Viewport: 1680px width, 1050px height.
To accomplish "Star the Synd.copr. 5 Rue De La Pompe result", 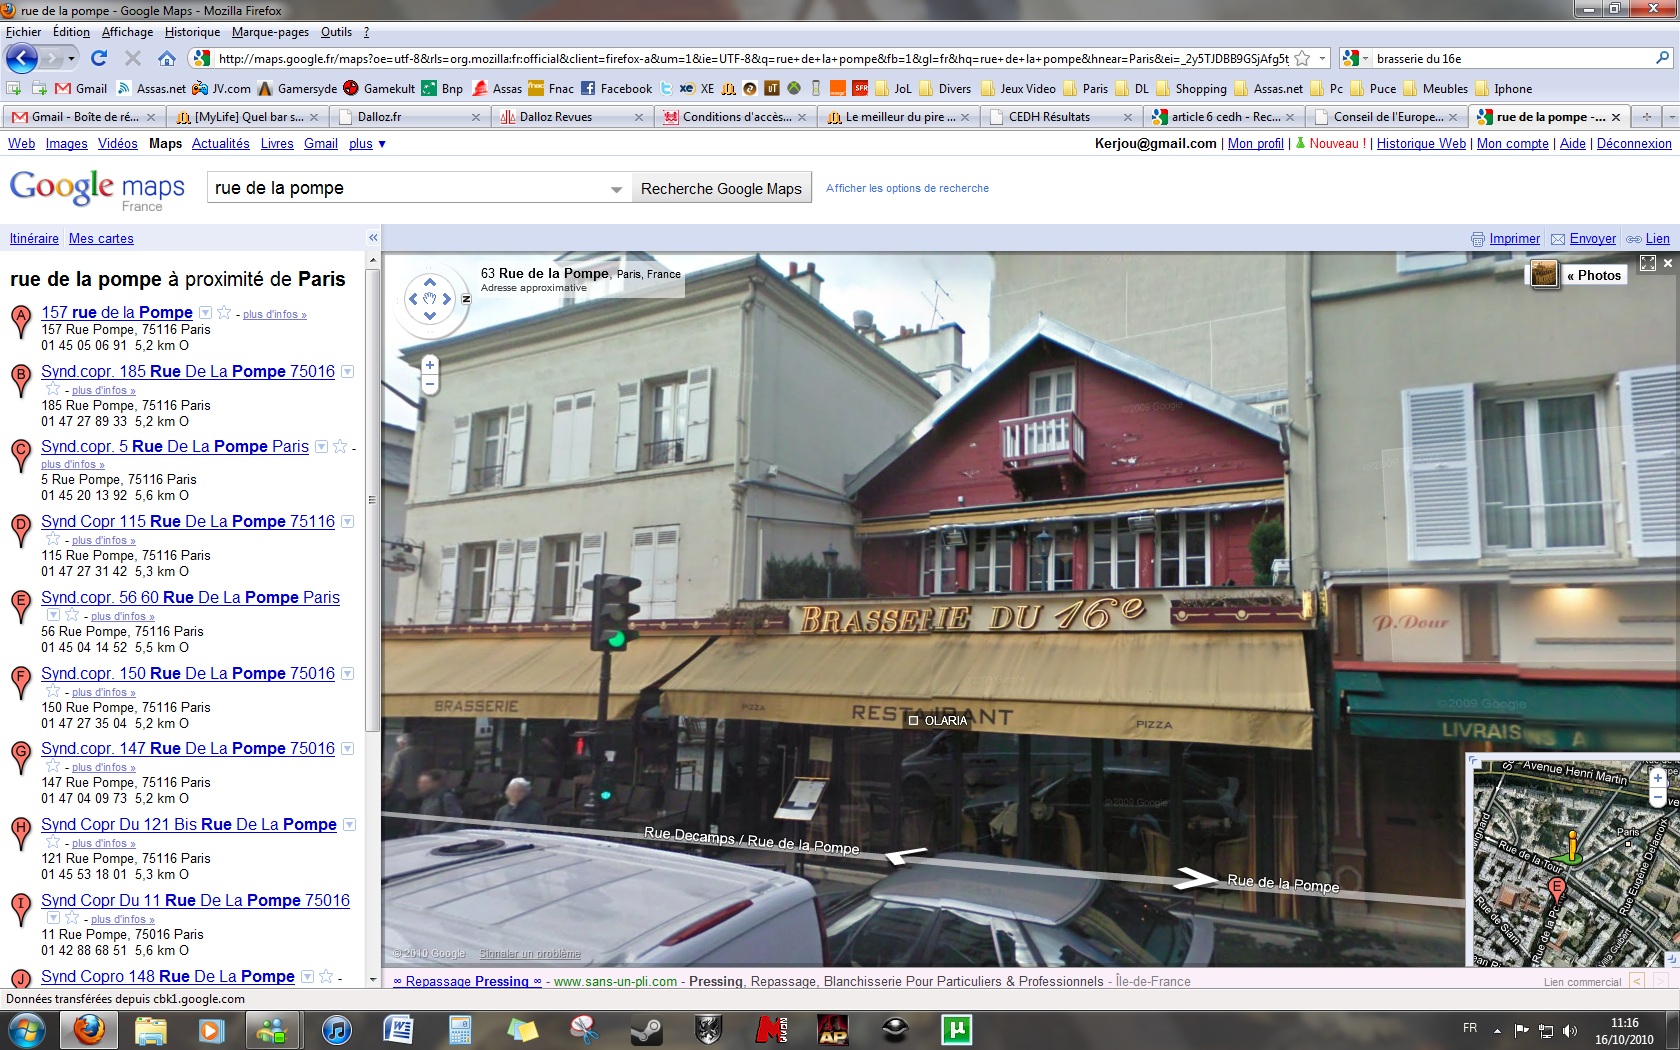I will [339, 446].
